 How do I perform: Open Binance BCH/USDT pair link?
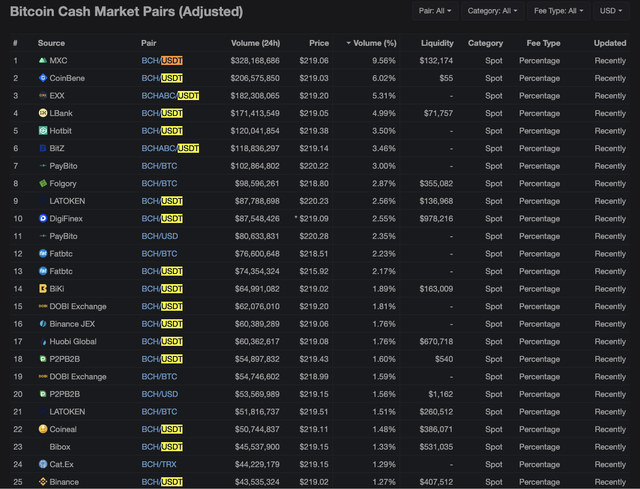click(x=162, y=482)
